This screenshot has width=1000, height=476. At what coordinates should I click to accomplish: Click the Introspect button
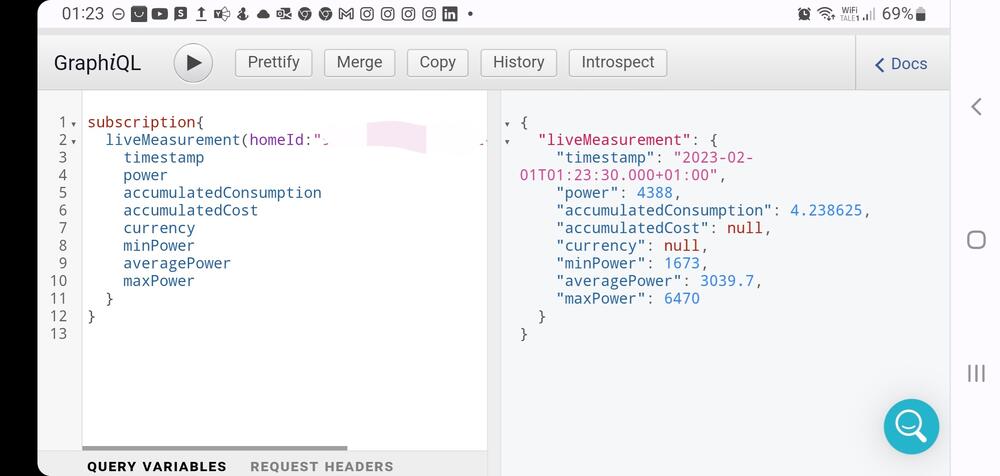point(618,63)
